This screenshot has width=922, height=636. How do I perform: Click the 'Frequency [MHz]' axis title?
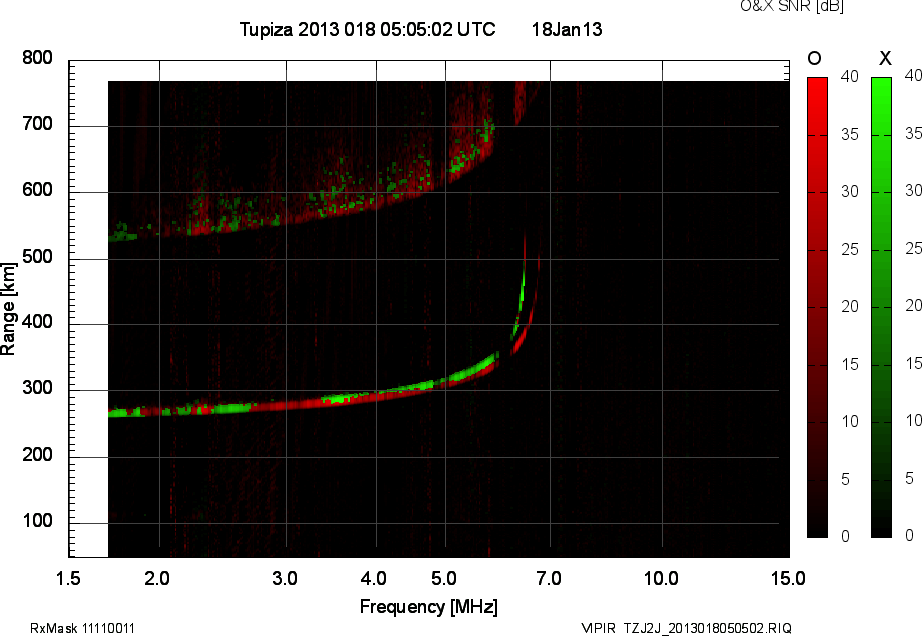[429, 607]
